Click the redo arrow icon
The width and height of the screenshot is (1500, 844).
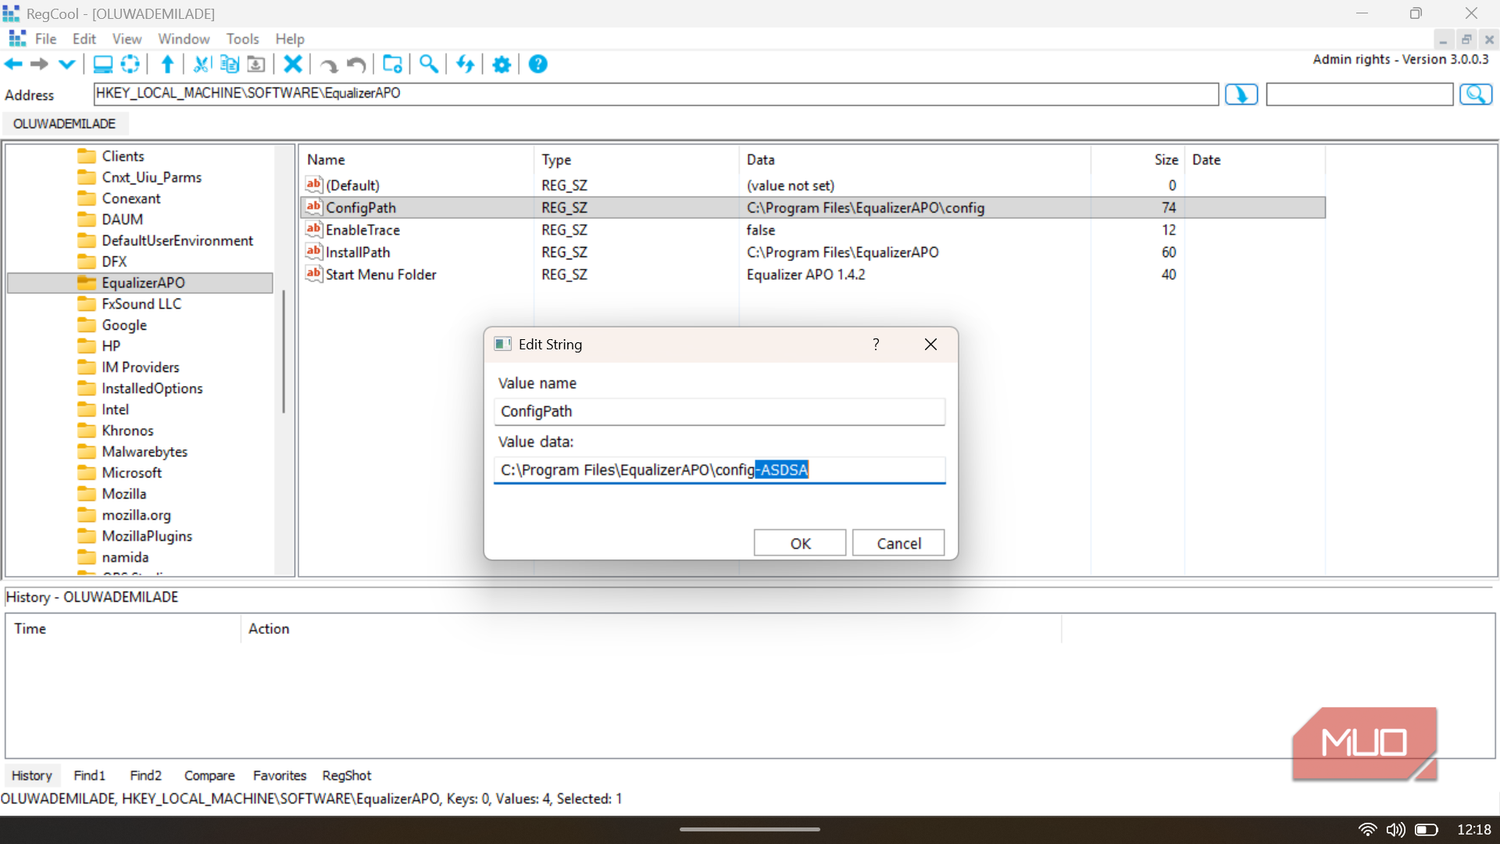pyautogui.click(x=329, y=65)
